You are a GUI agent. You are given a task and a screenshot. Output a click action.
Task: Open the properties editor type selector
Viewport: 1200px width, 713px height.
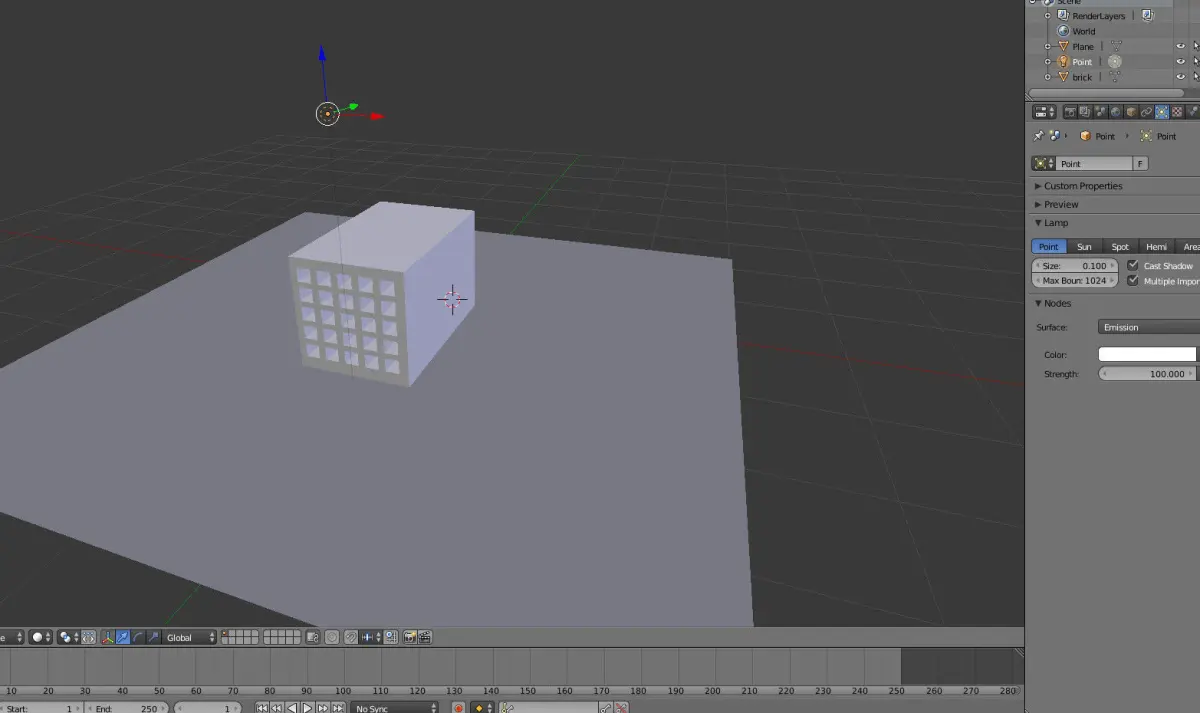tap(1045, 112)
